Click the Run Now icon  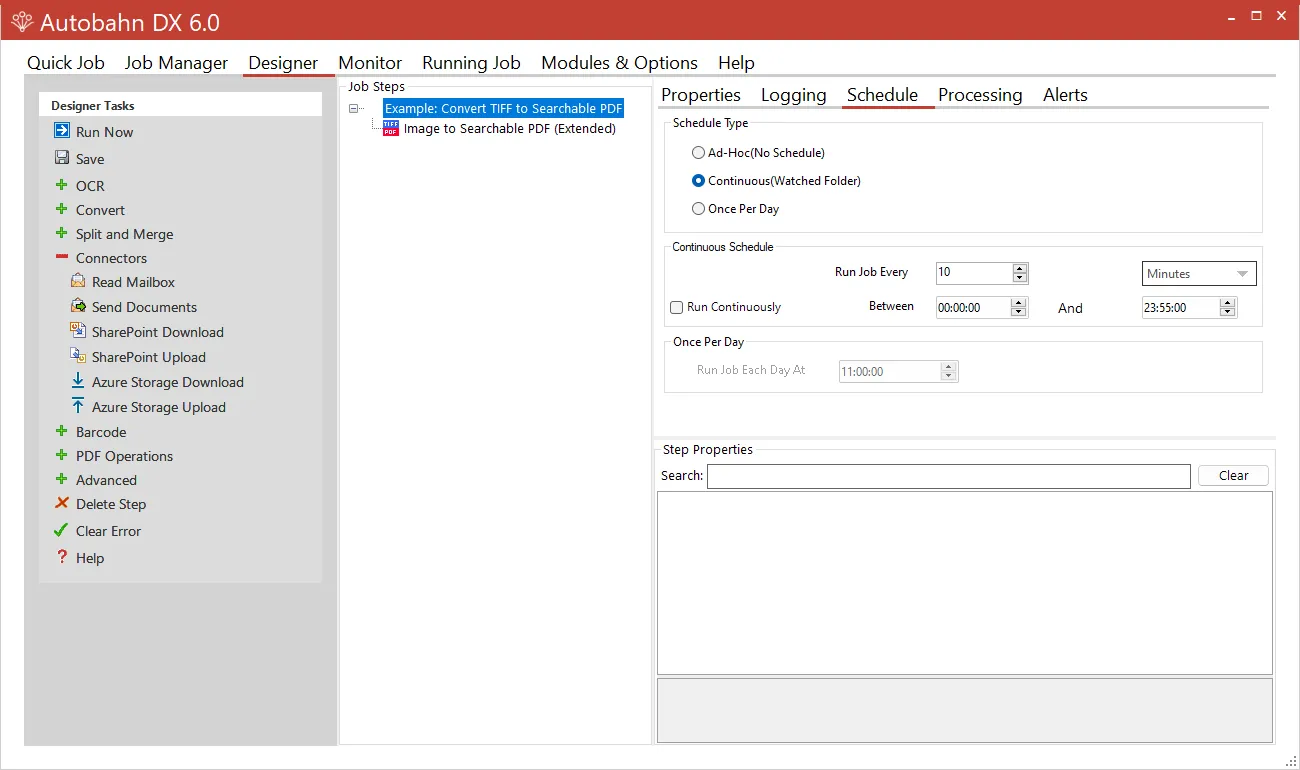62,131
